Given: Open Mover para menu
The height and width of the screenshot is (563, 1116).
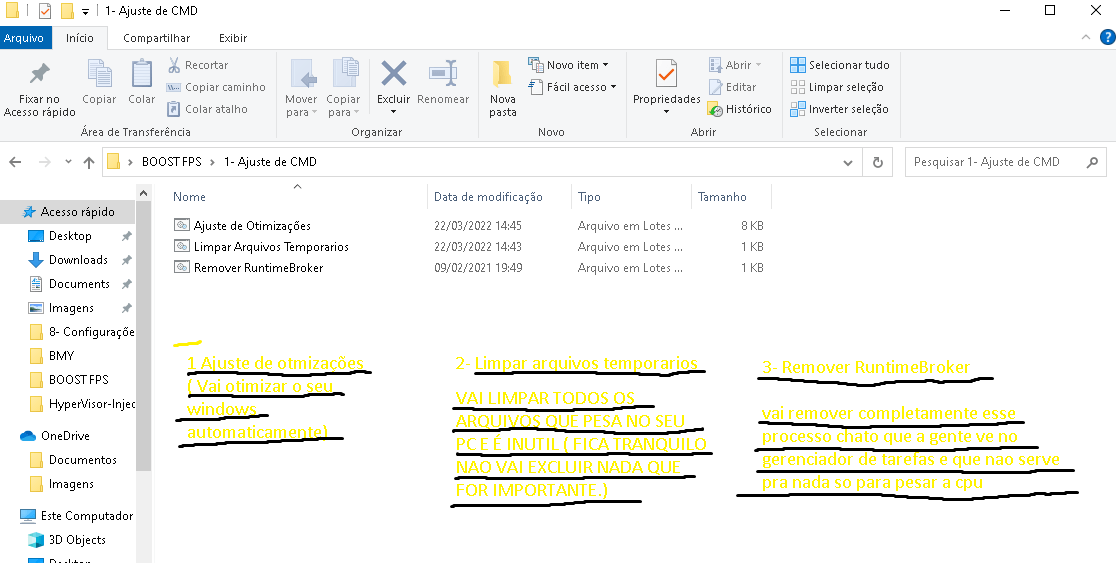Looking at the screenshot, I should point(301,88).
